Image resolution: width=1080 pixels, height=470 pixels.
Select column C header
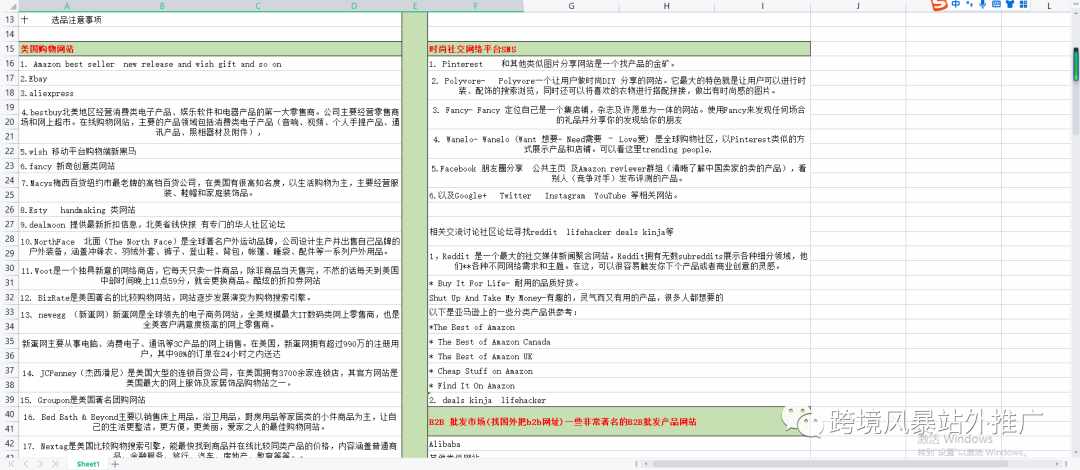click(x=258, y=6)
